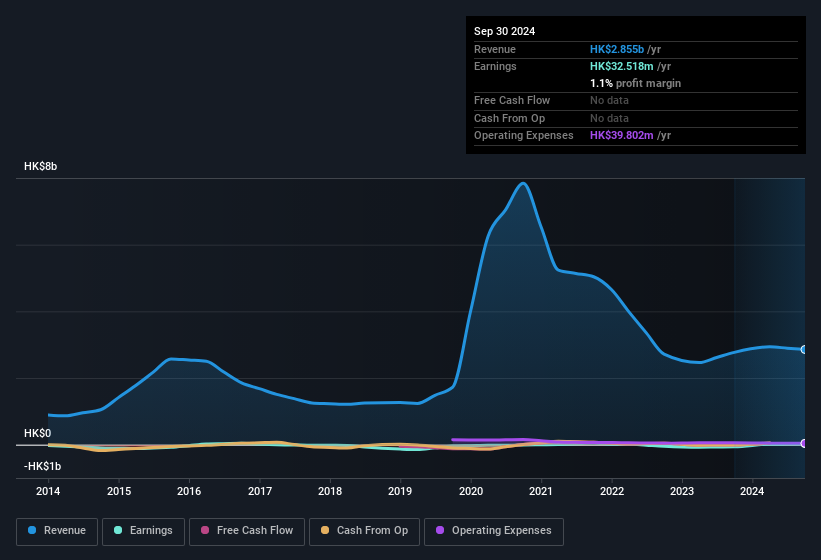Click the Cash From Op row label in tooltip

click(x=509, y=118)
